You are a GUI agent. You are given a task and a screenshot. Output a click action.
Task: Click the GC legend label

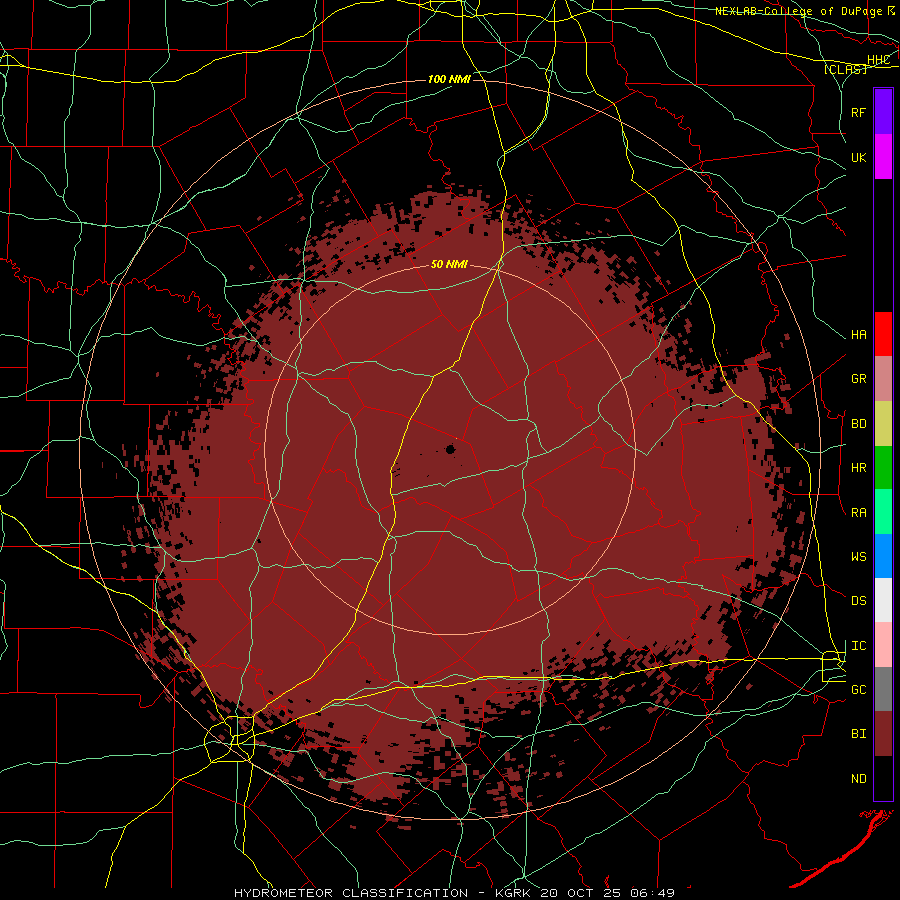click(859, 690)
